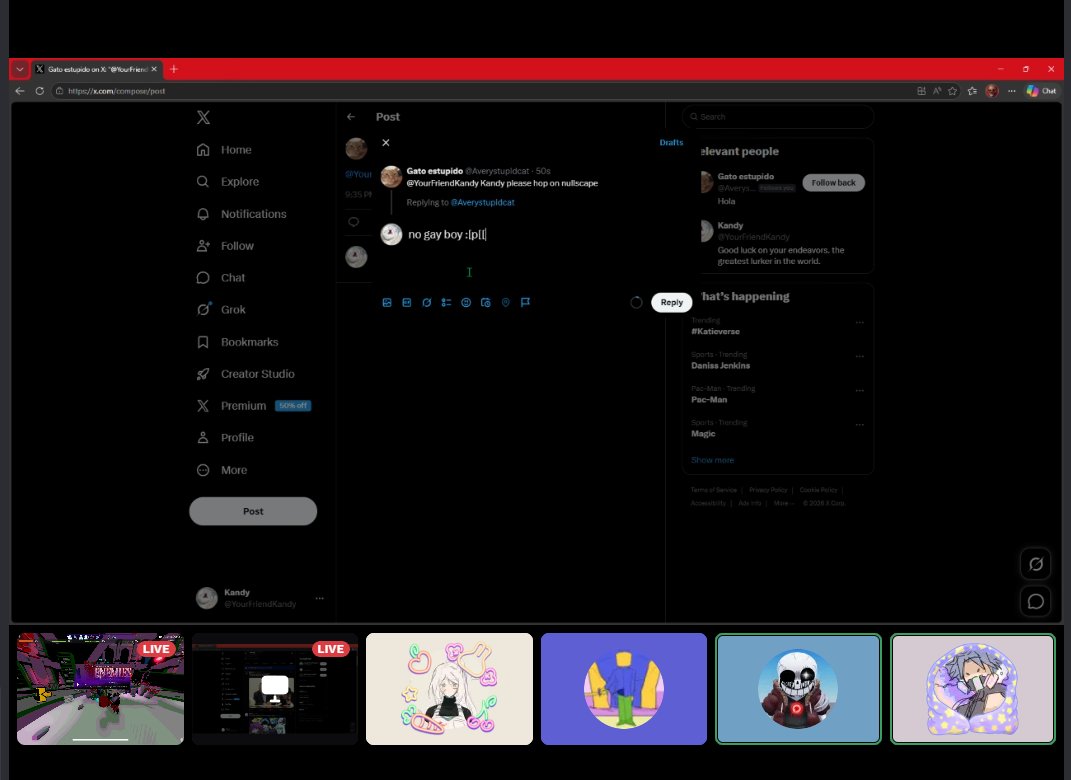Refresh the browser page
Screen dimensions: 1071x780
pyautogui.click(x=40, y=91)
